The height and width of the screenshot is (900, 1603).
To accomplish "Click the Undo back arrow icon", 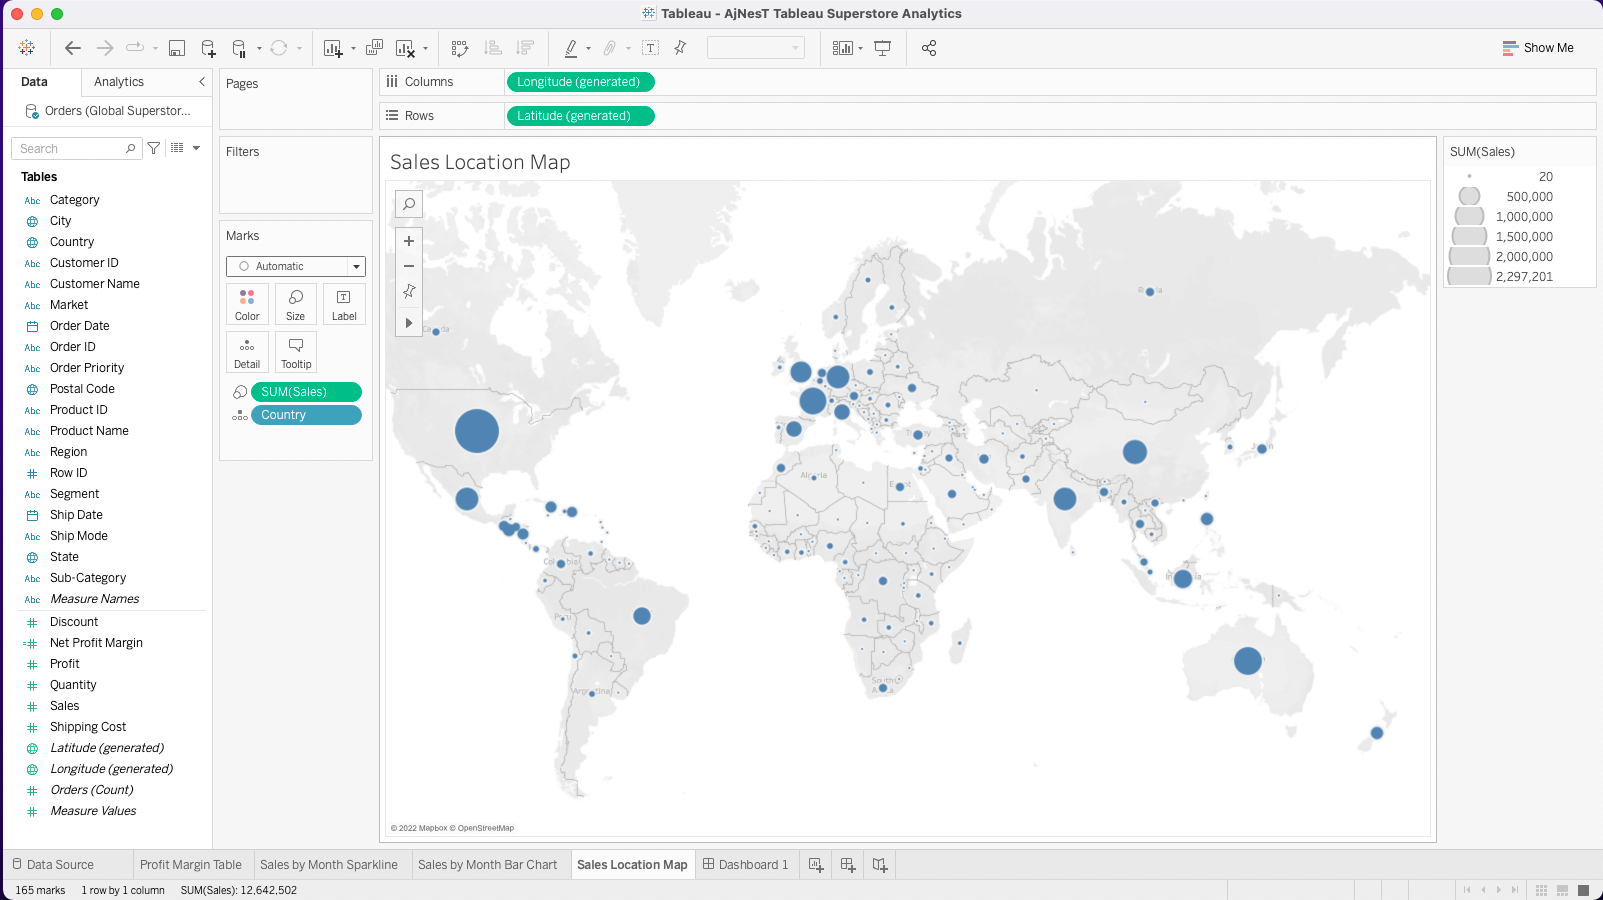I will 73,48.
